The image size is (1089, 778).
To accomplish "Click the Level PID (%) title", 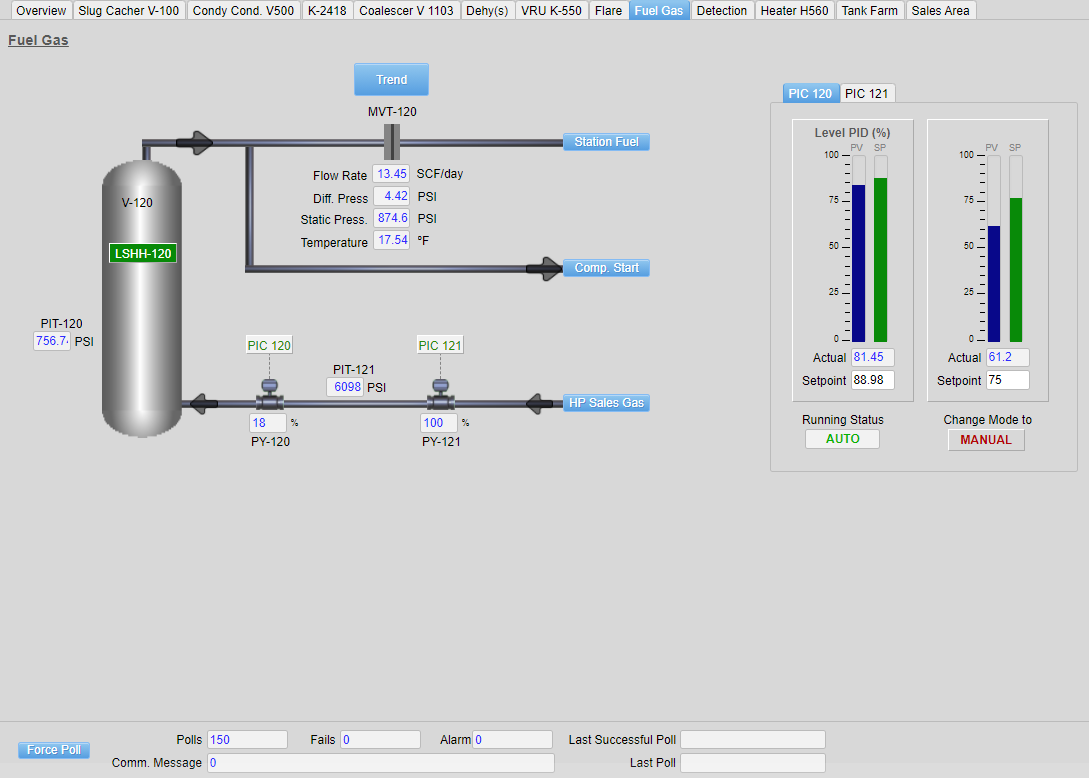I will 852,132.
